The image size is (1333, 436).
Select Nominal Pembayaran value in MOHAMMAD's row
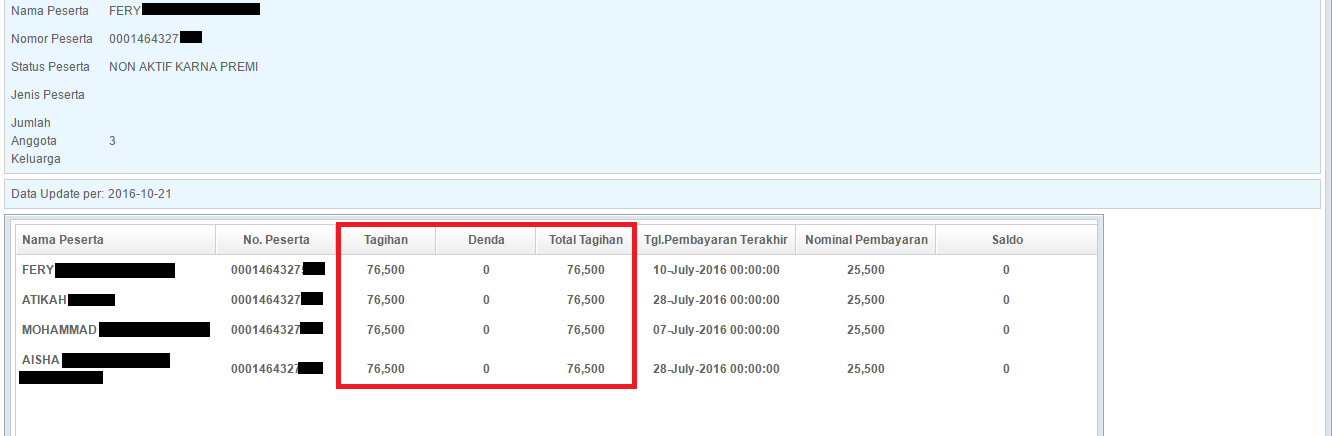(x=866, y=330)
